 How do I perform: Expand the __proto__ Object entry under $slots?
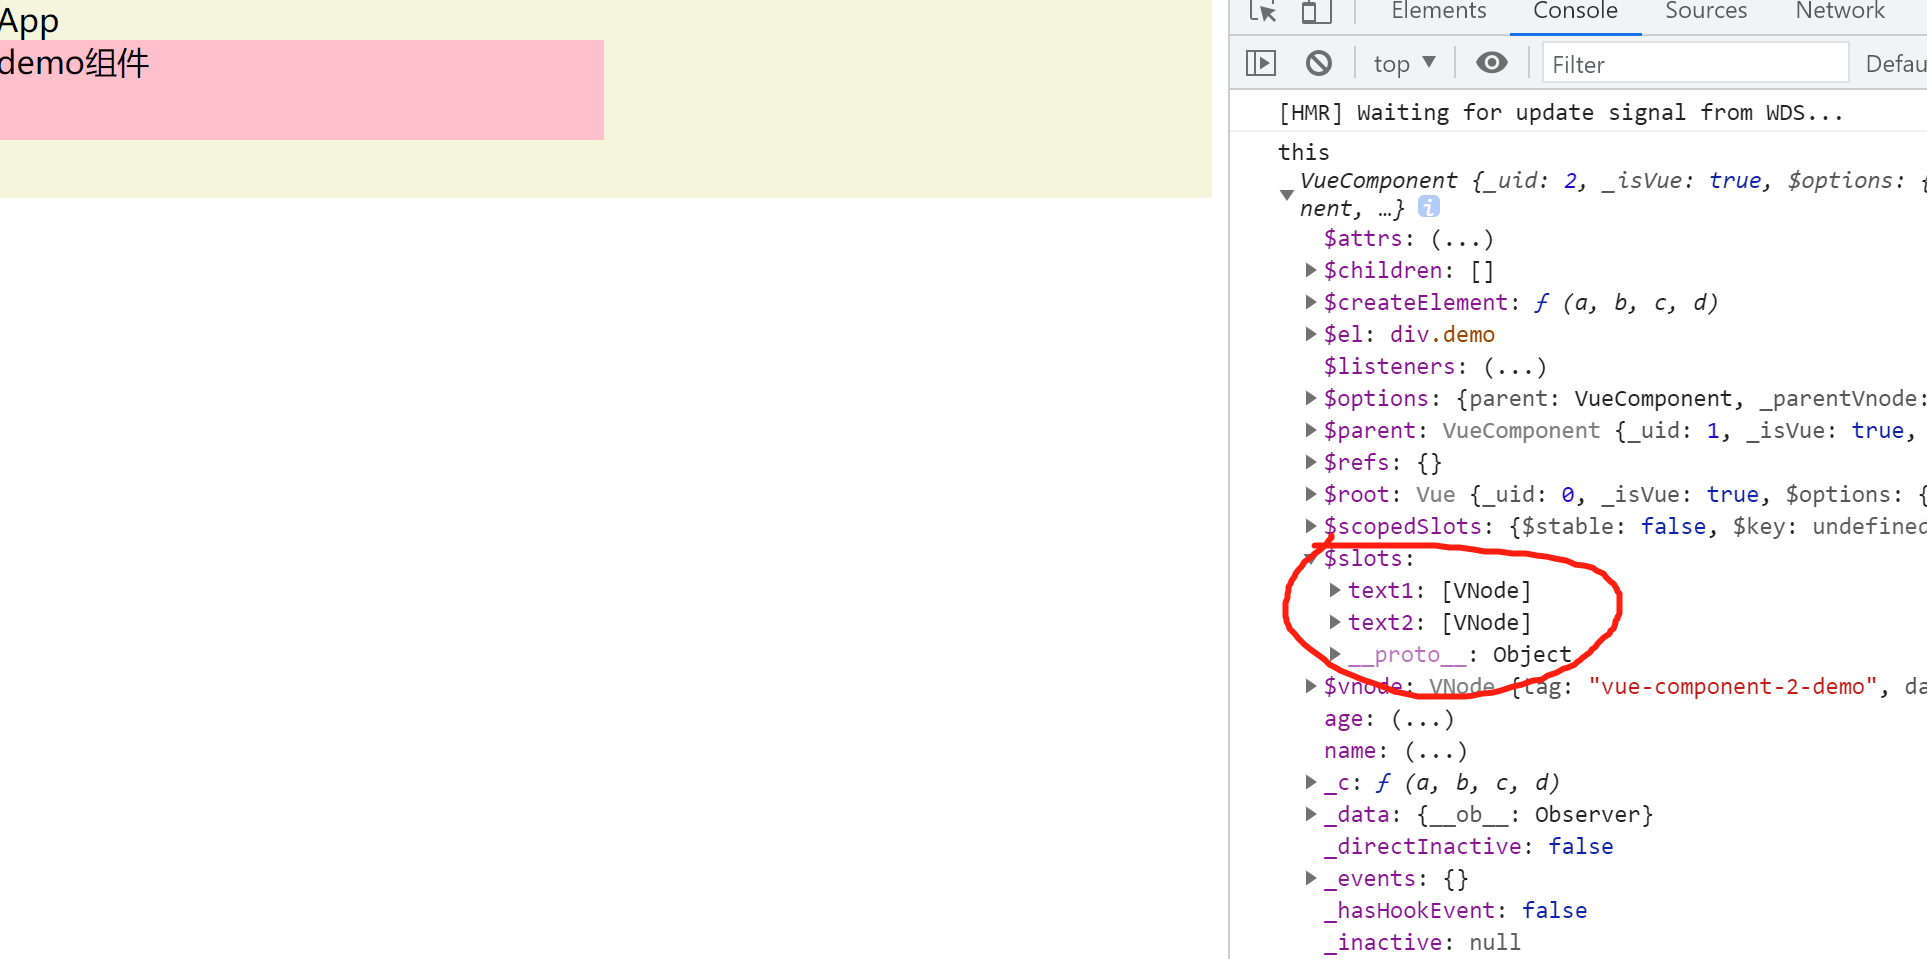[1334, 654]
